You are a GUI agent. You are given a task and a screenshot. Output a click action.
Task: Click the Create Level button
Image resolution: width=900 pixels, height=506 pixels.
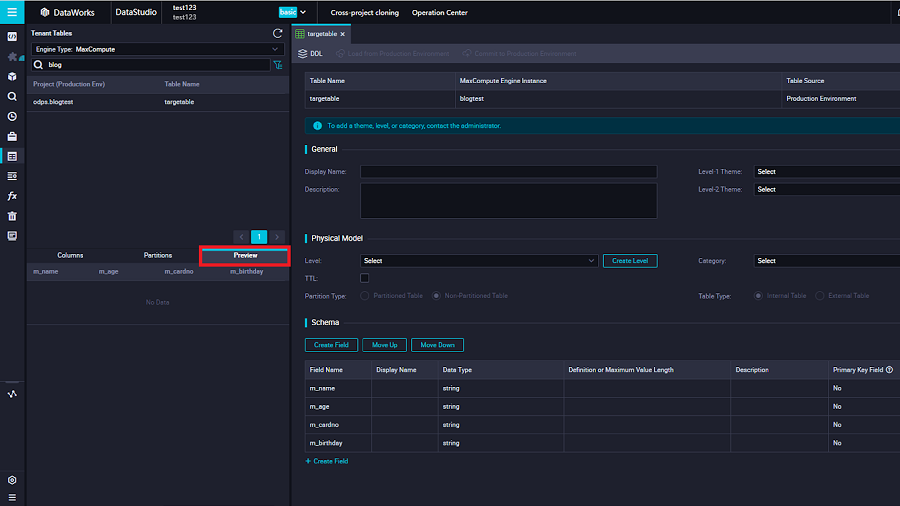click(x=629, y=261)
